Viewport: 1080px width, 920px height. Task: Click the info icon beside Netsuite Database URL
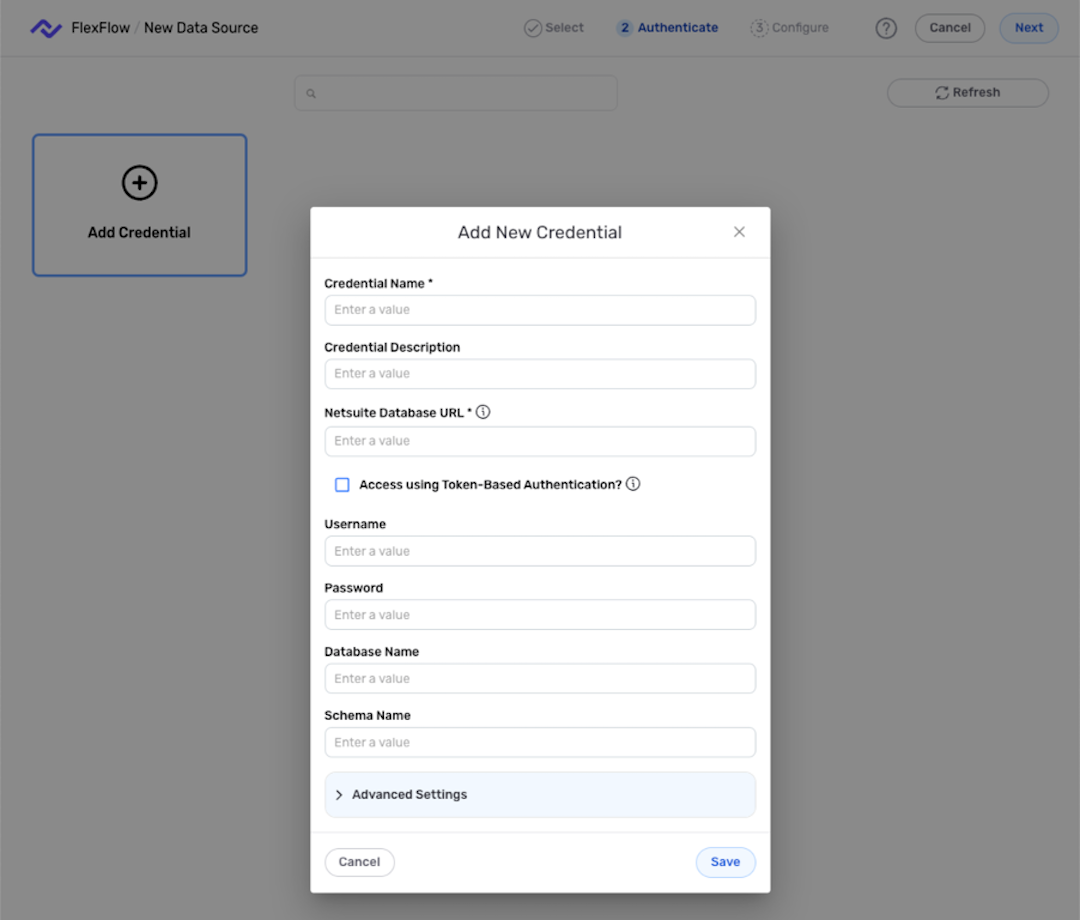483,412
